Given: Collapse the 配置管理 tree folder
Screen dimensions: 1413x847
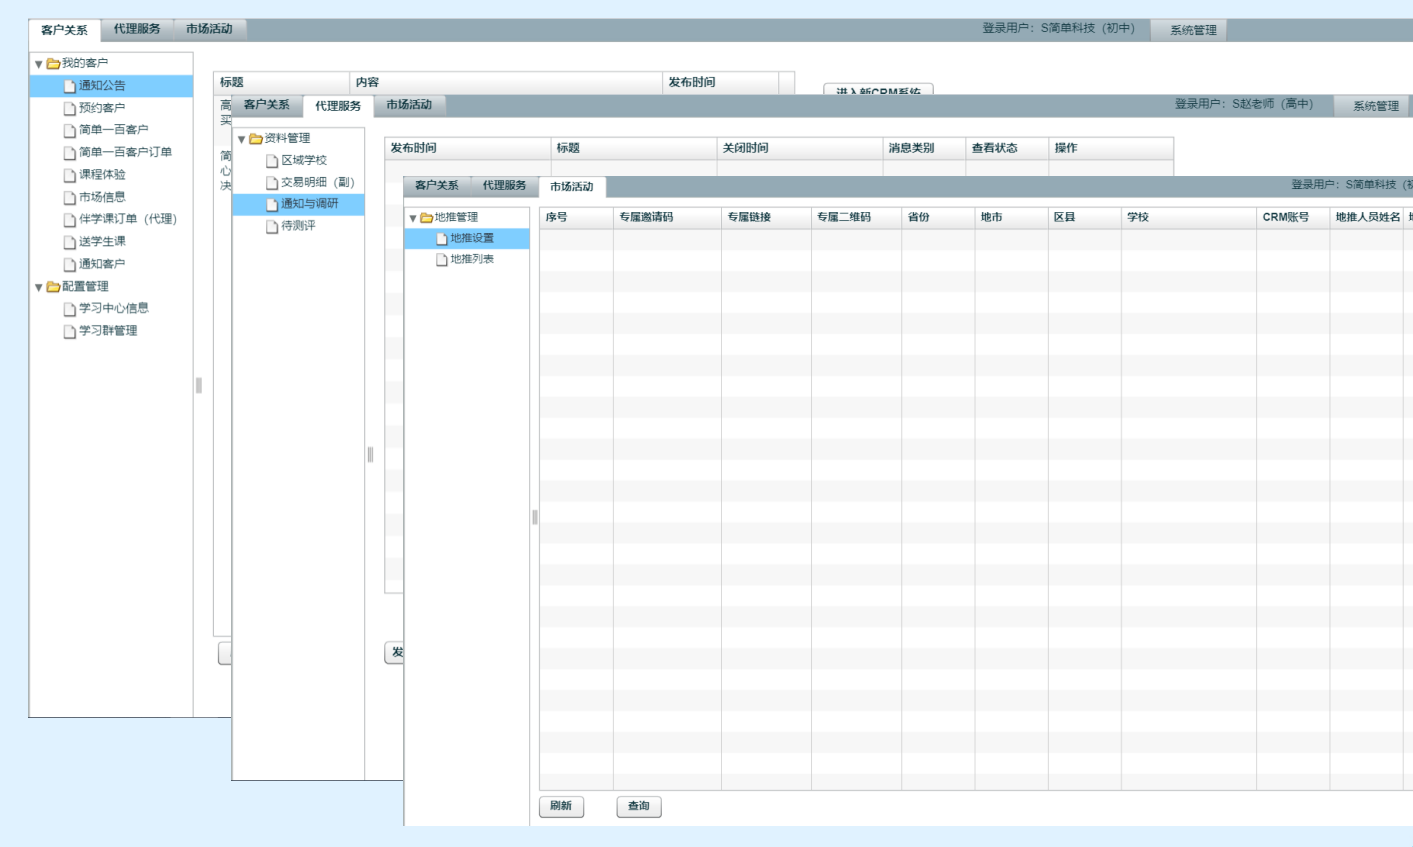Looking at the screenshot, I should point(39,288).
